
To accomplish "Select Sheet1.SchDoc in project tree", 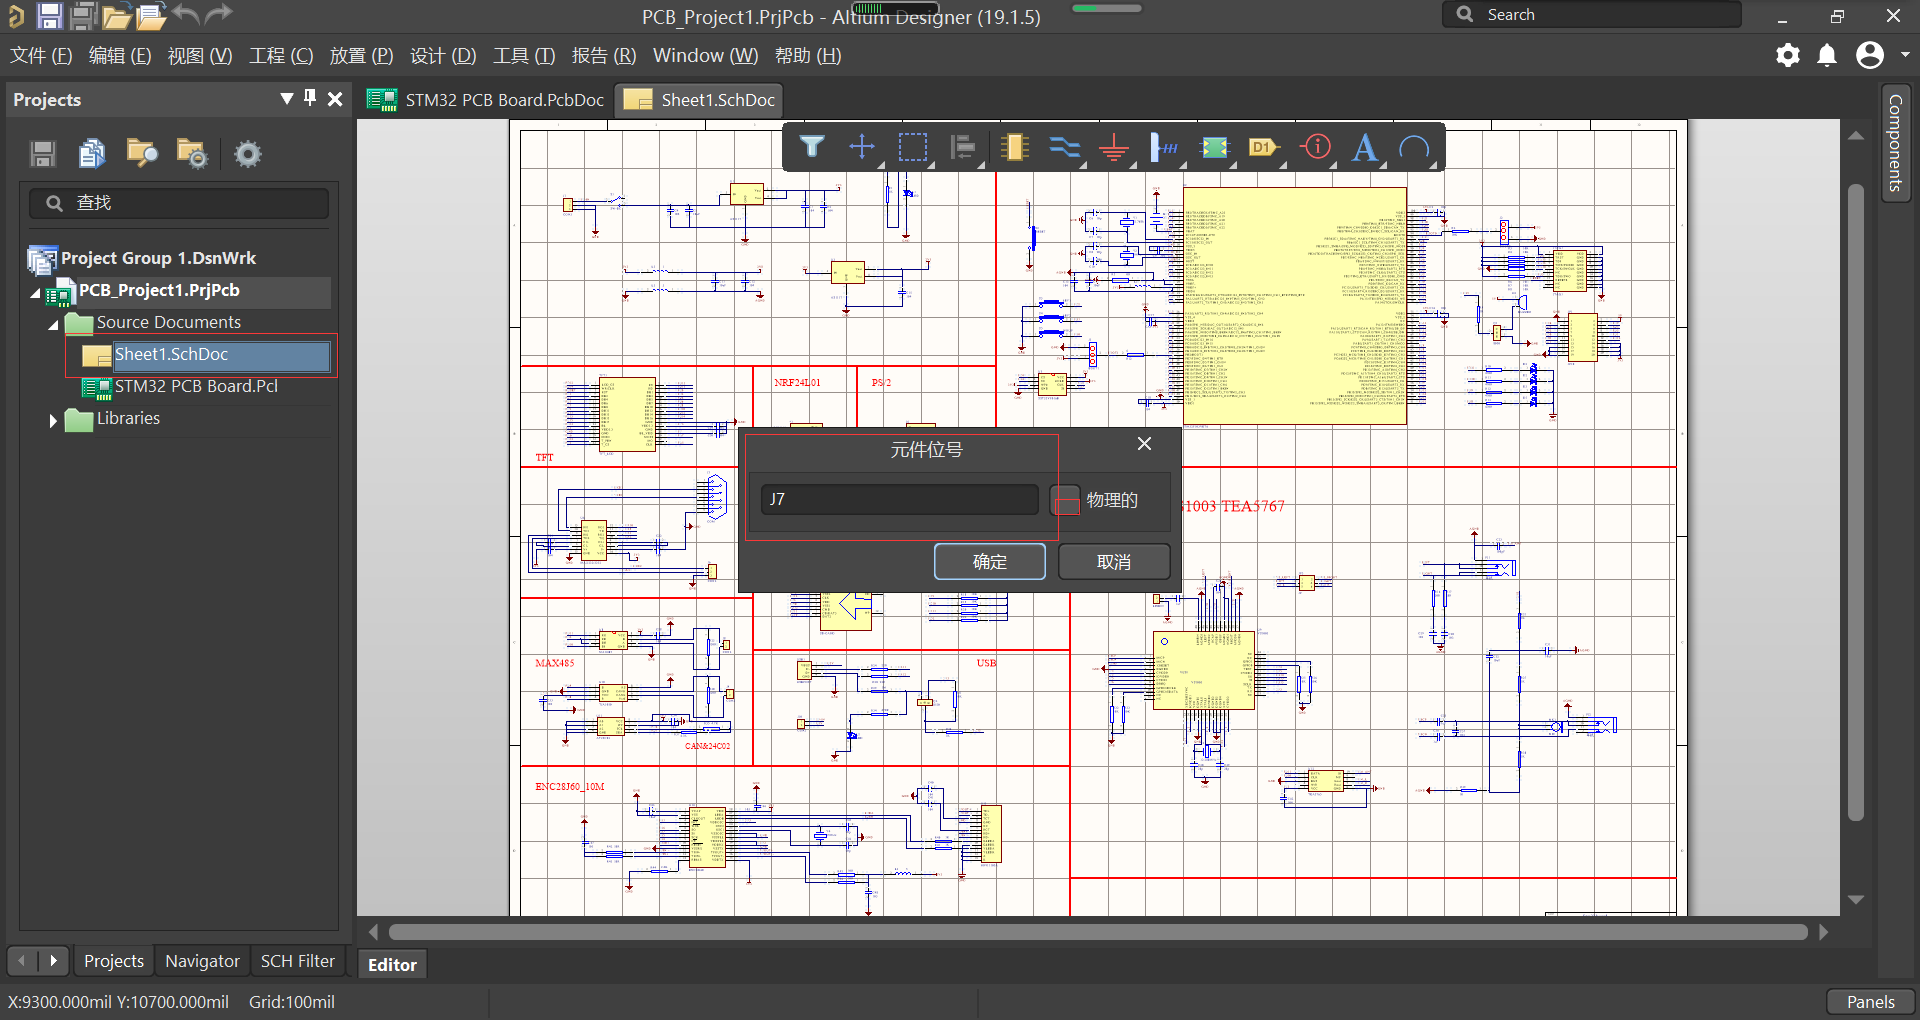I will click(207, 355).
